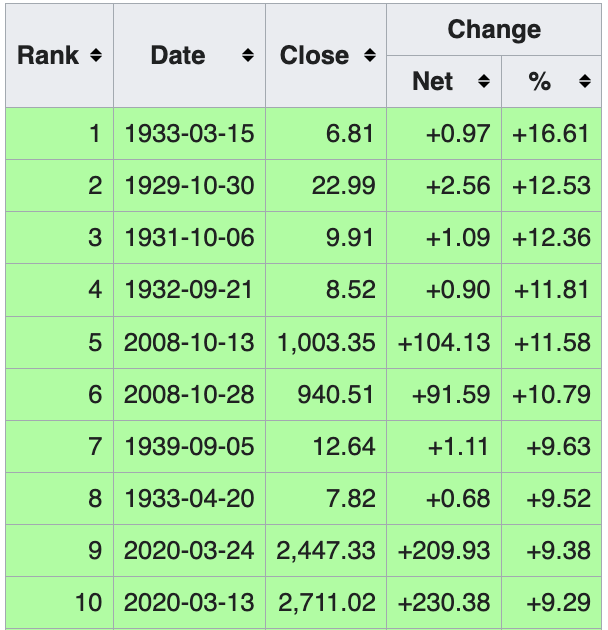Click the net change +209.93
Screen dimensions: 608x630
pyautogui.click(x=444, y=550)
